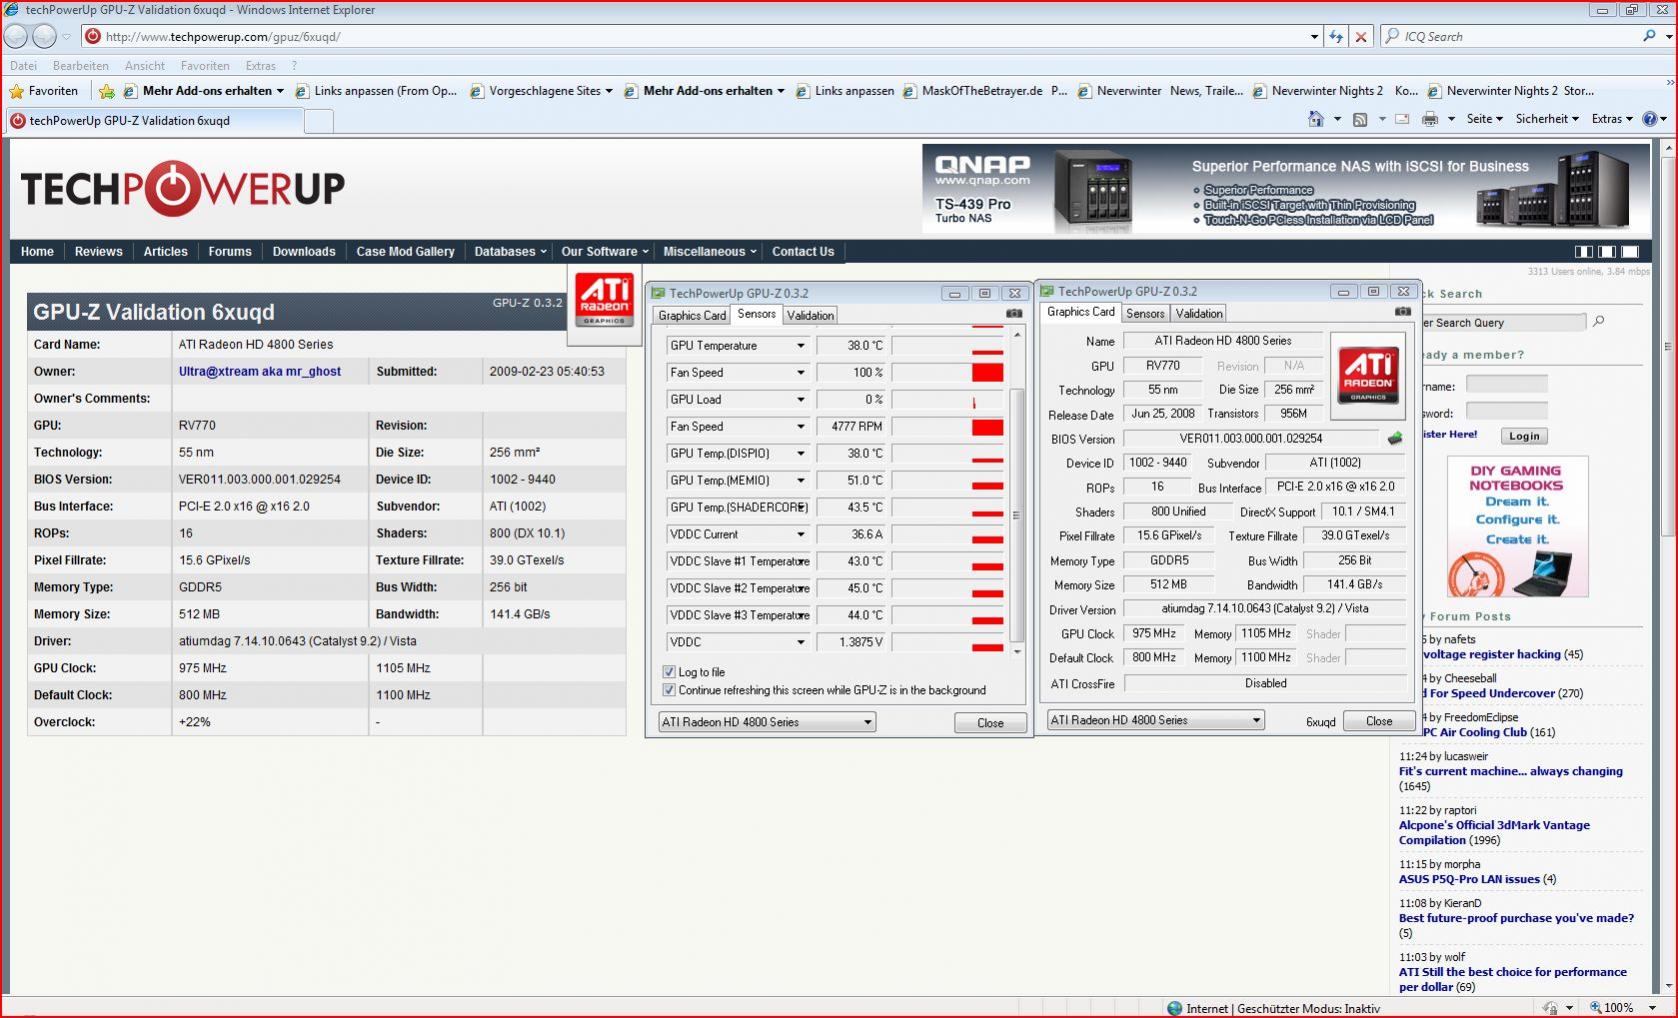Open the VDDC Current sensor dropdown

tap(800, 535)
